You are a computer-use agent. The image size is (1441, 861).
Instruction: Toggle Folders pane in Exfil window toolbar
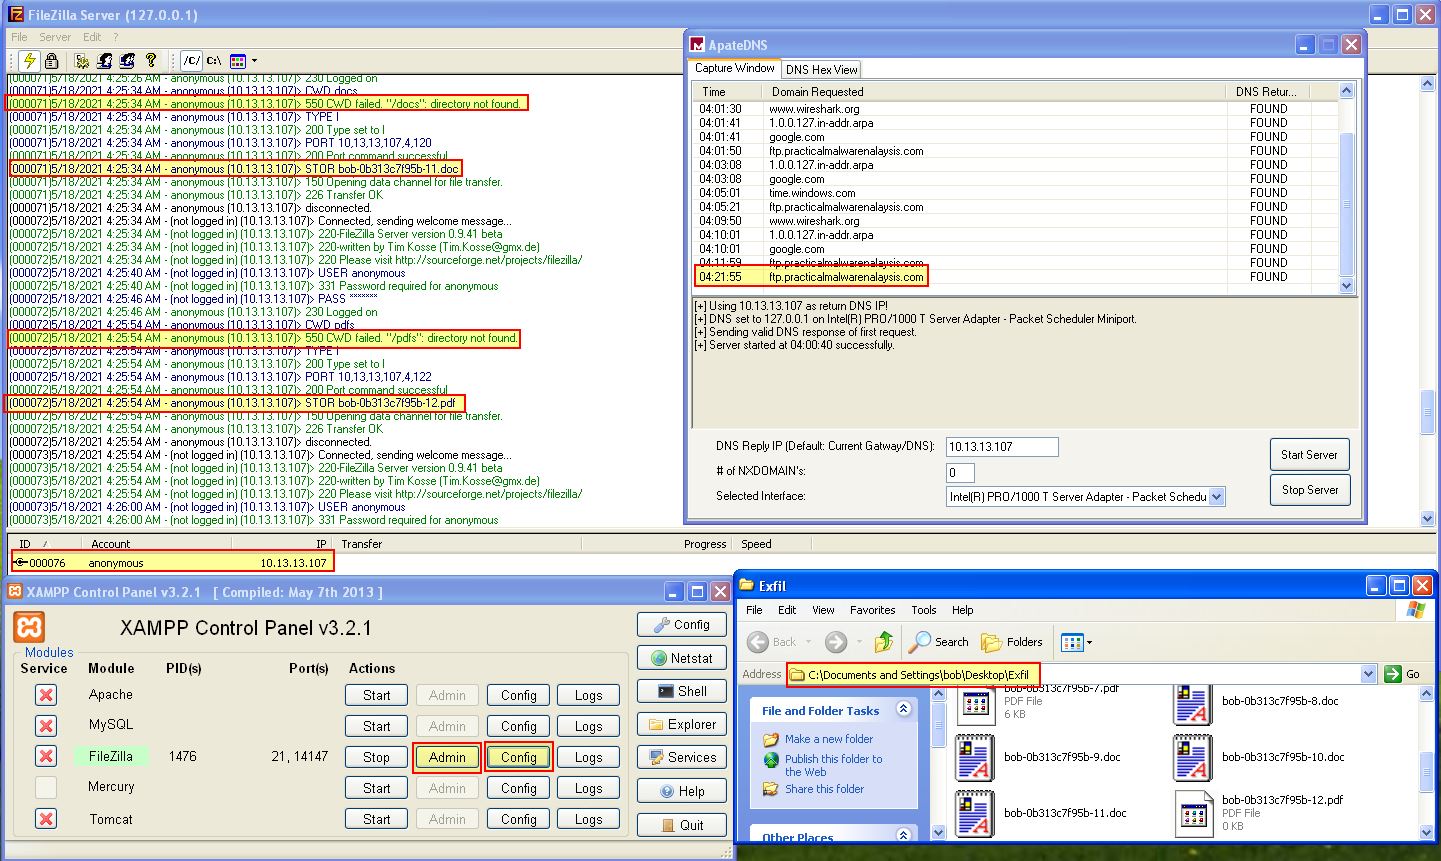1012,642
